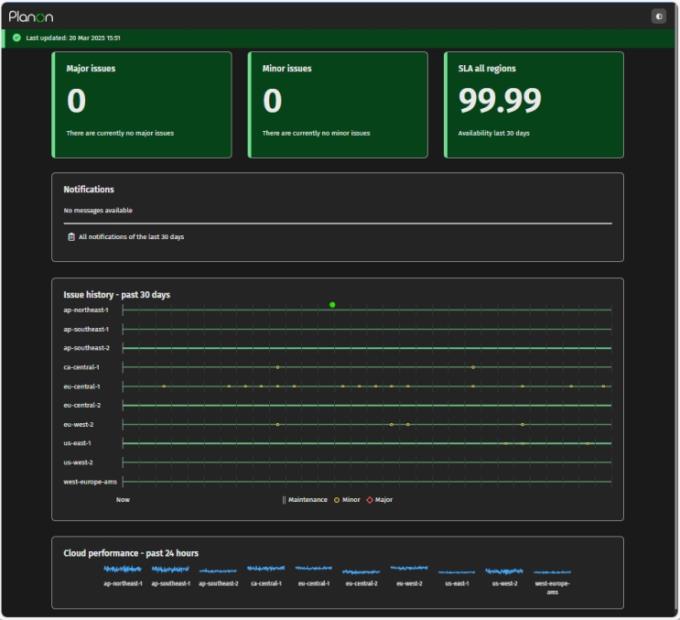
Task: Toggle the dark/light theme icon
Action: pos(659,16)
